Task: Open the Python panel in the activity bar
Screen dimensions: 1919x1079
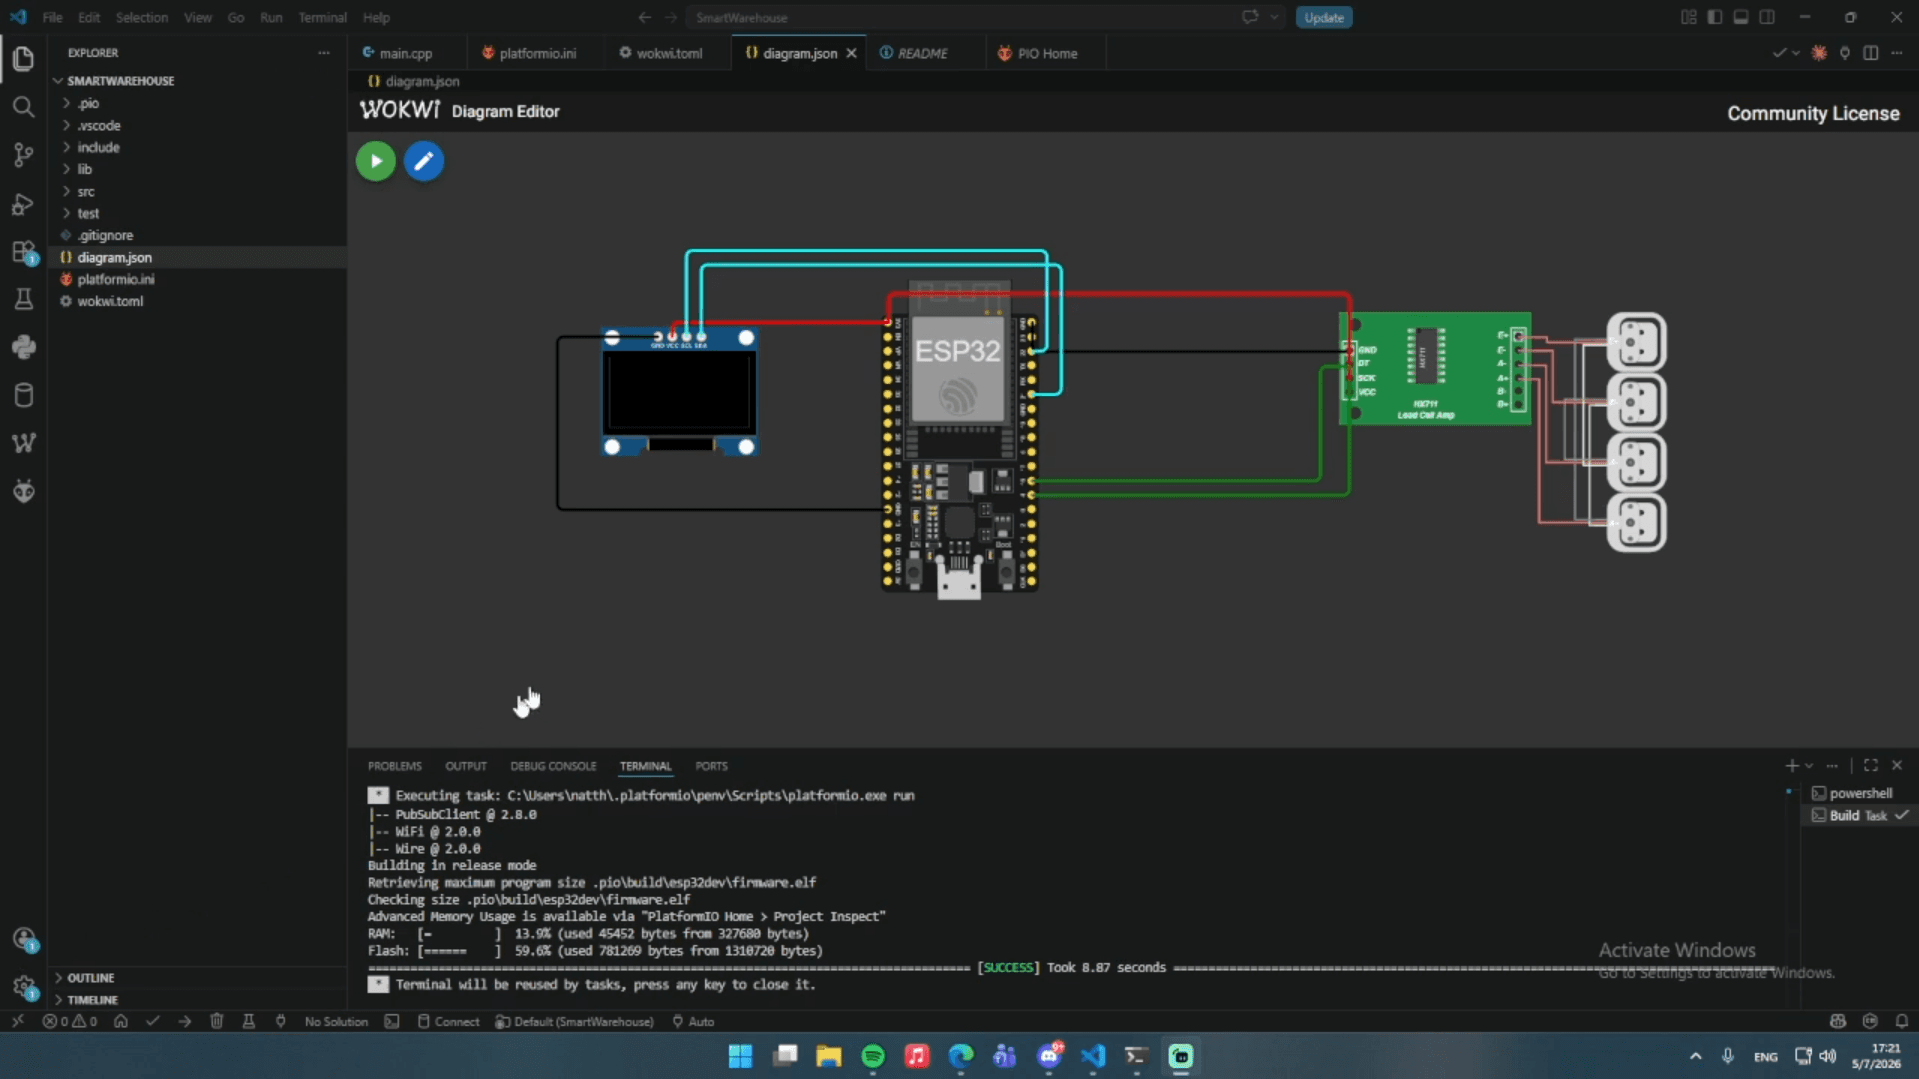Action: point(23,347)
